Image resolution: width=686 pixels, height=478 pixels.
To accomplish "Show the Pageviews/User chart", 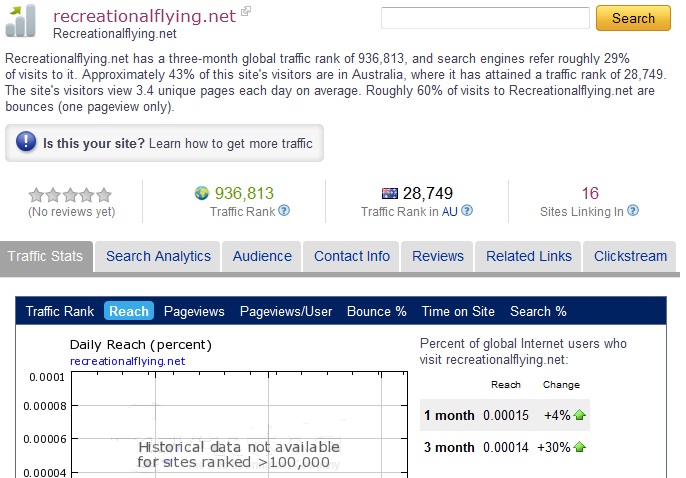I will 286,311.
